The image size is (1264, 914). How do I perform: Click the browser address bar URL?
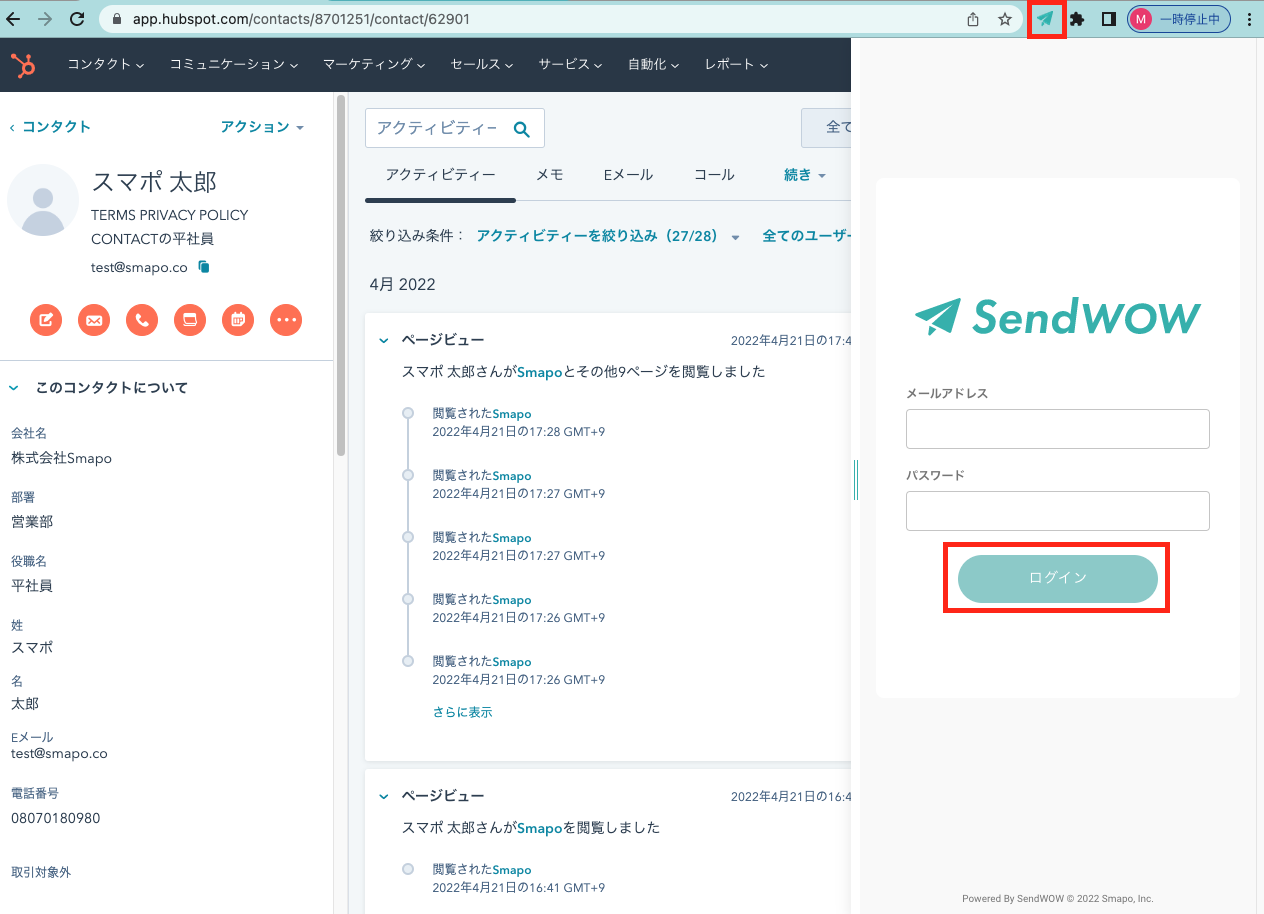click(x=301, y=19)
